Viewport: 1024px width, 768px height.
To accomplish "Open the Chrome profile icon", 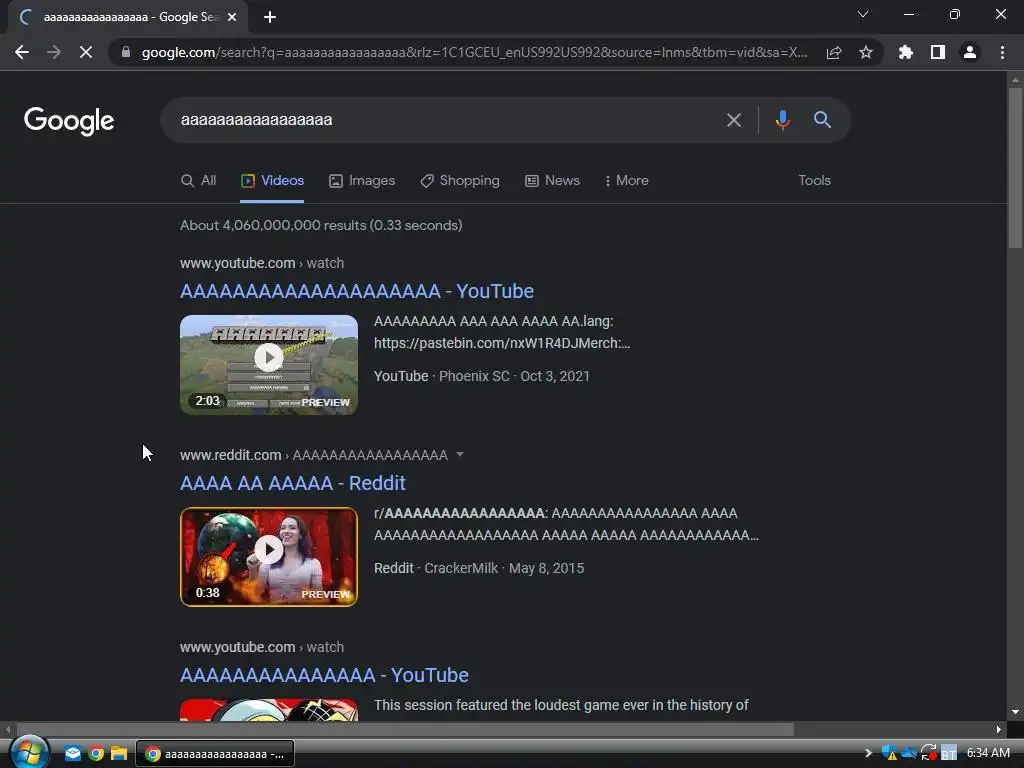I will 970,52.
